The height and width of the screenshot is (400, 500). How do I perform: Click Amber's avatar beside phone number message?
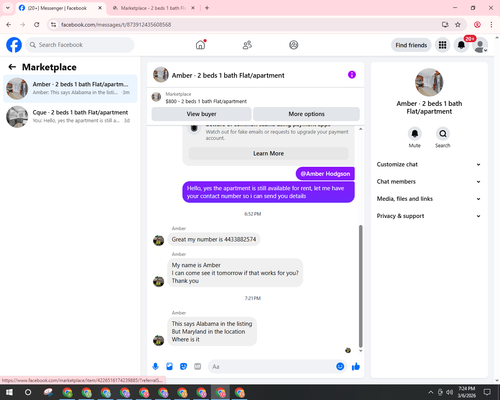pos(158,240)
